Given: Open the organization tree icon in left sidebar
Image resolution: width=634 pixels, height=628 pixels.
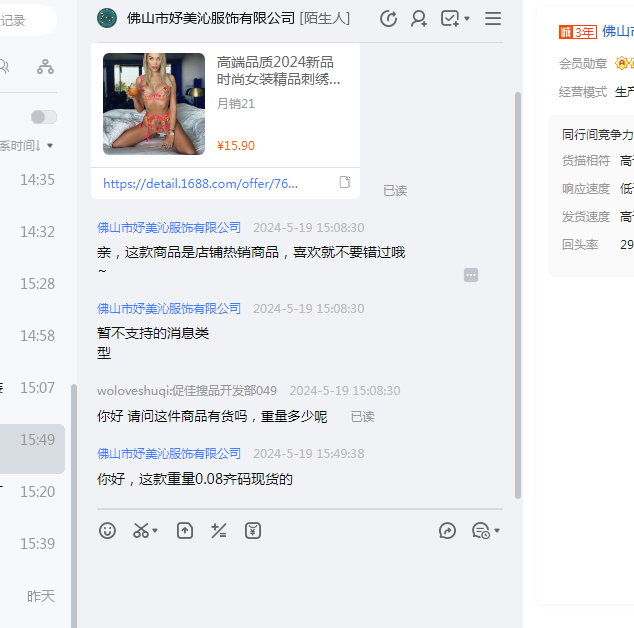Looking at the screenshot, I should 45,67.
